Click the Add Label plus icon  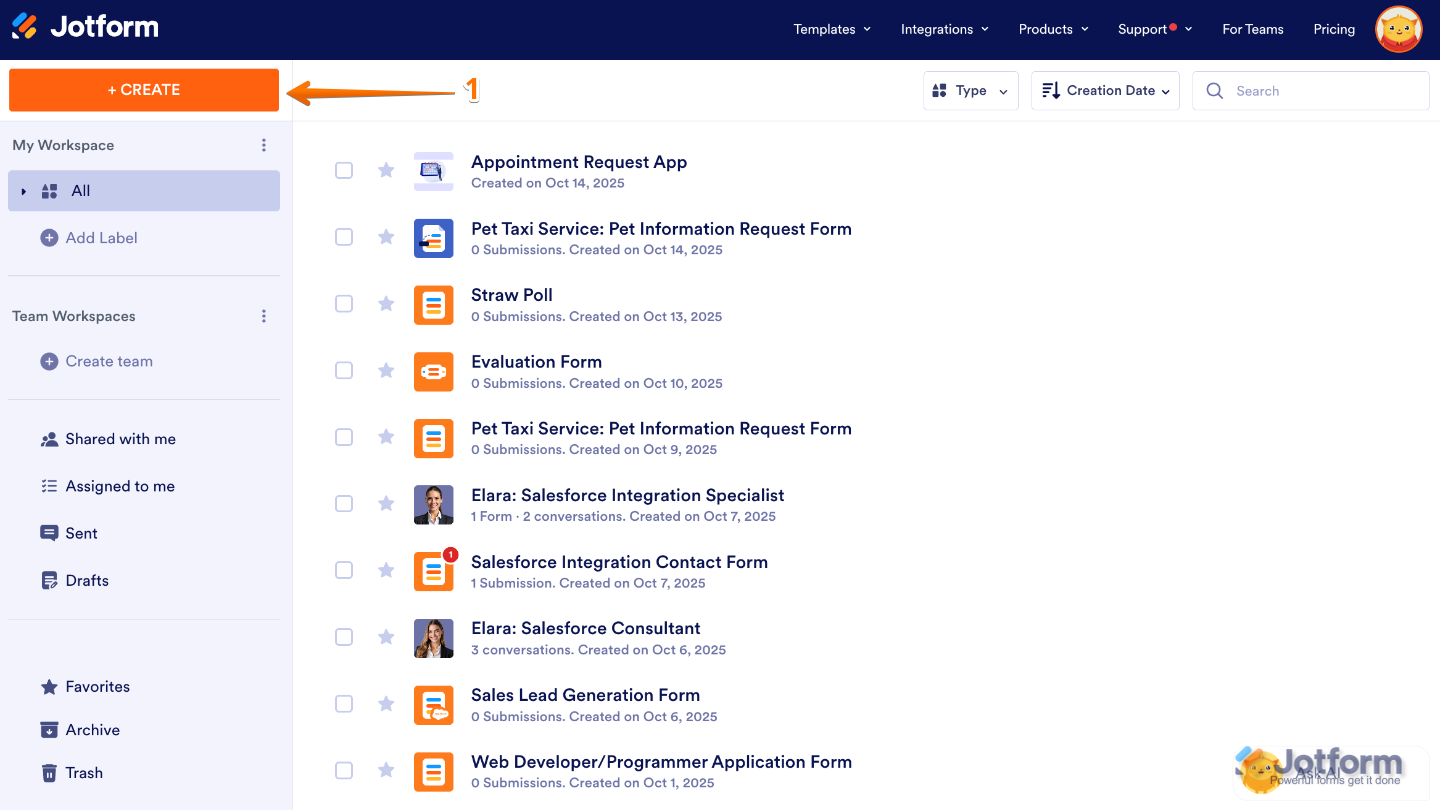pos(48,238)
